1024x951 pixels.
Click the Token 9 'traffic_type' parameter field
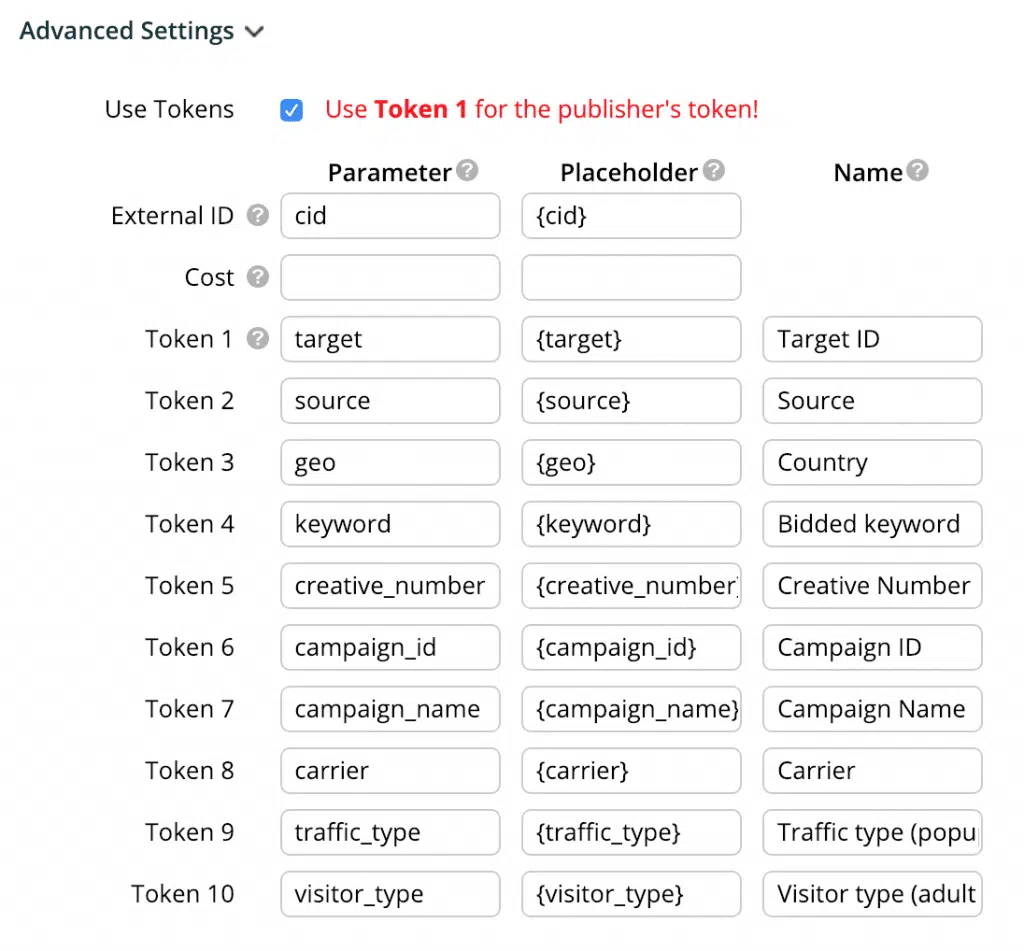390,833
